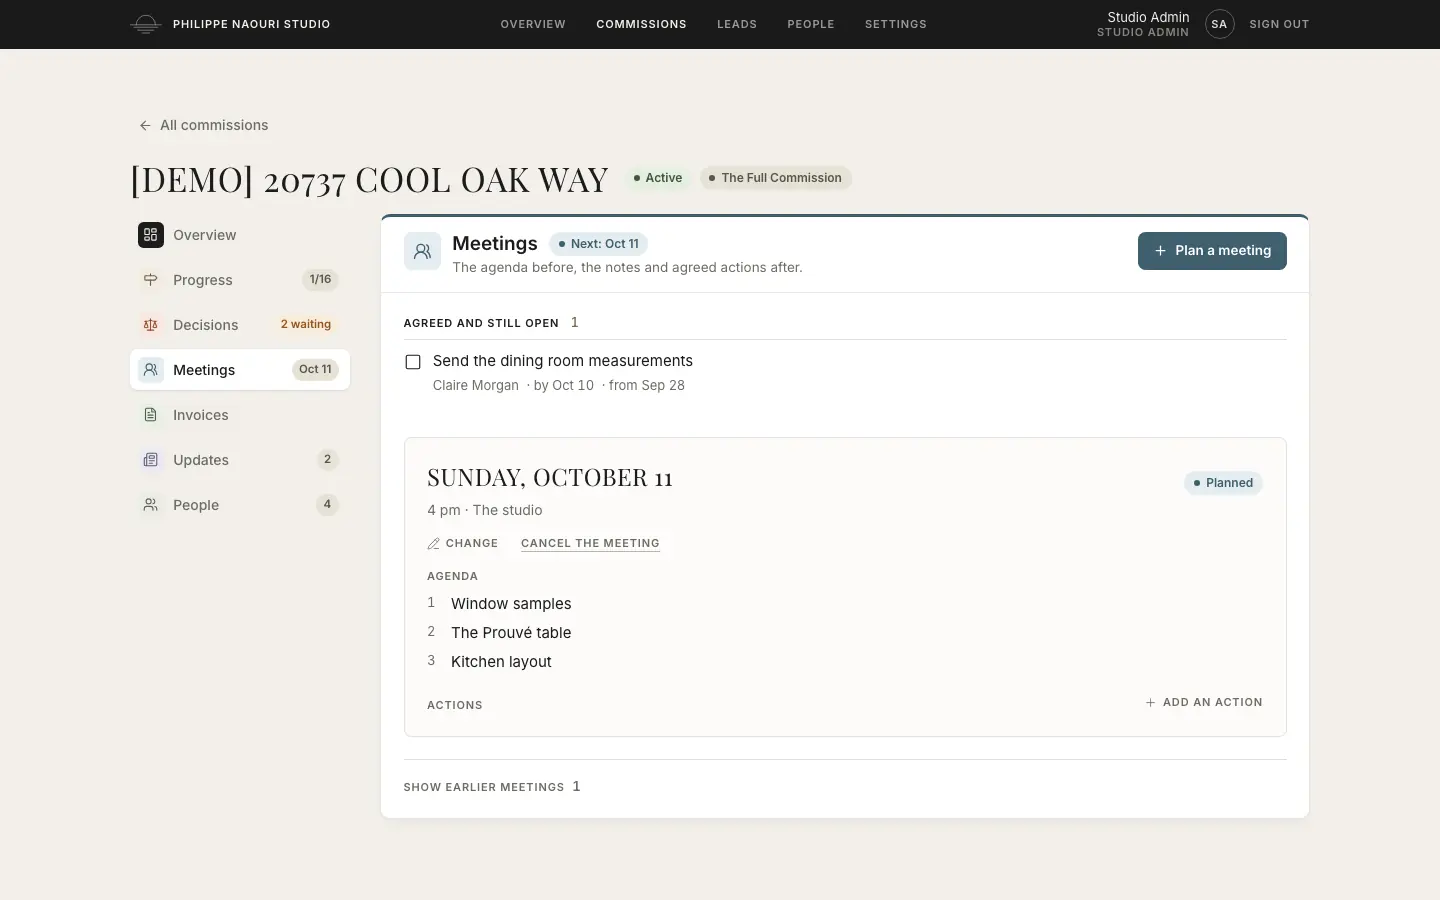Go to Leads in top navigation

point(737,24)
